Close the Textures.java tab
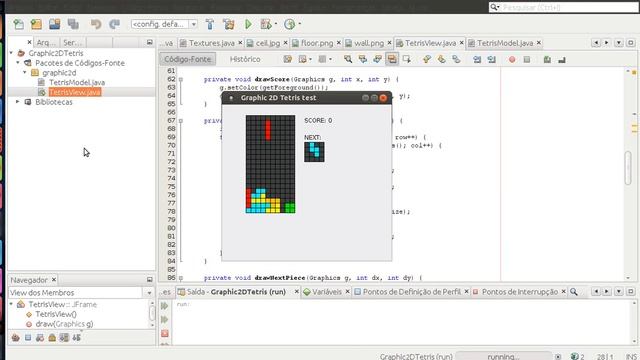This screenshot has width=640, height=360. 240,42
